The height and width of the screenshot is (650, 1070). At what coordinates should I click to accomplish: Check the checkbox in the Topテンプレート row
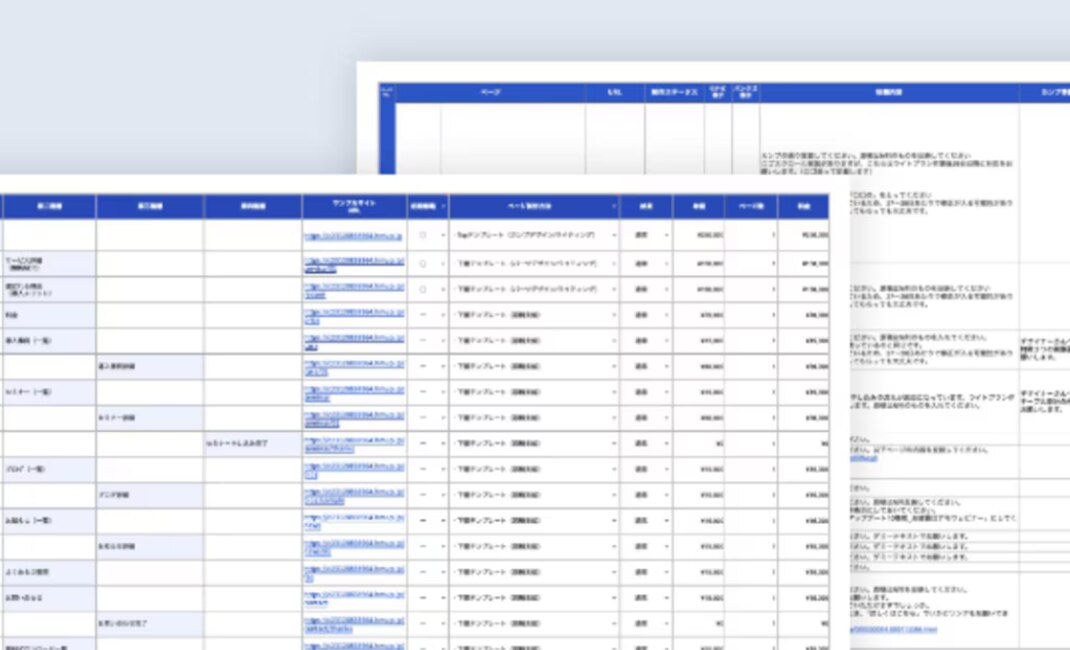423,236
